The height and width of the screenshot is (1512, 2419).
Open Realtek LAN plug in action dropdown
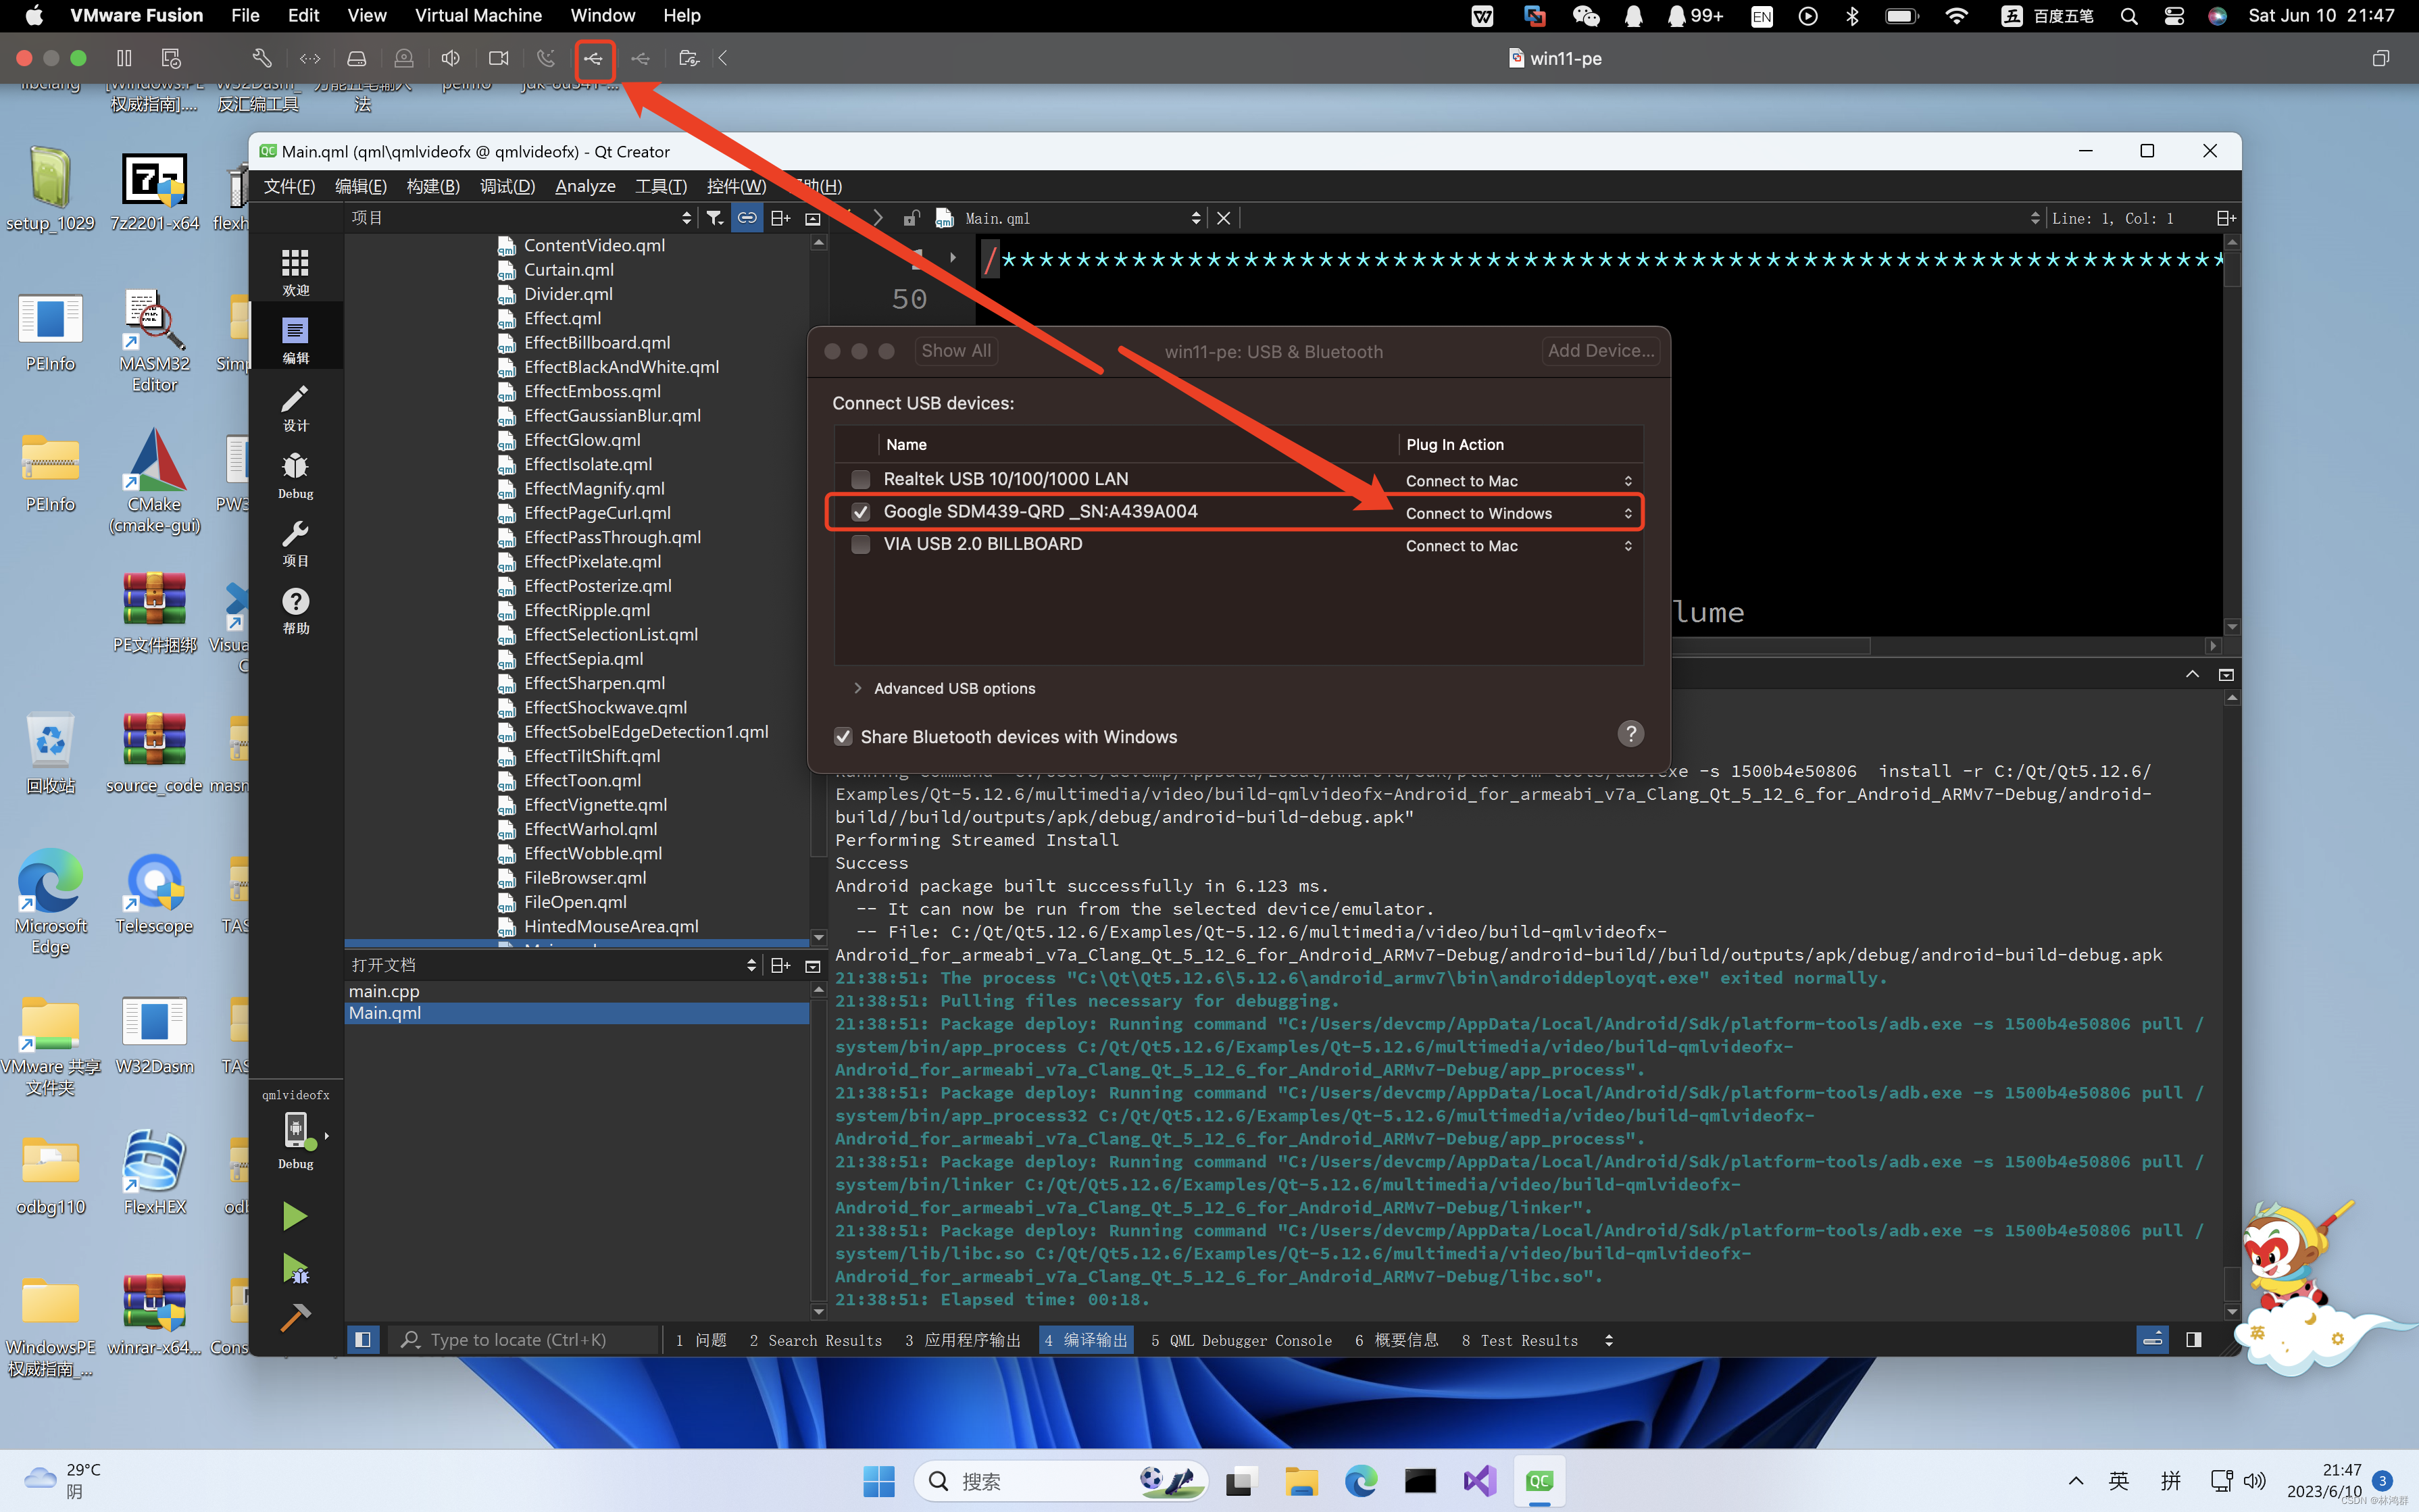click(1518, 481)
